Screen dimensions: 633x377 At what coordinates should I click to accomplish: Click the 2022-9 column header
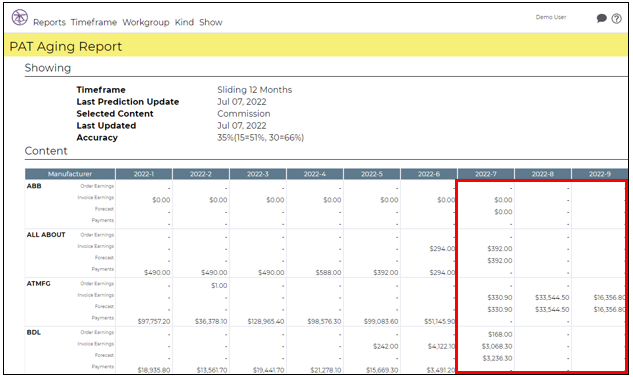(599, 174)
